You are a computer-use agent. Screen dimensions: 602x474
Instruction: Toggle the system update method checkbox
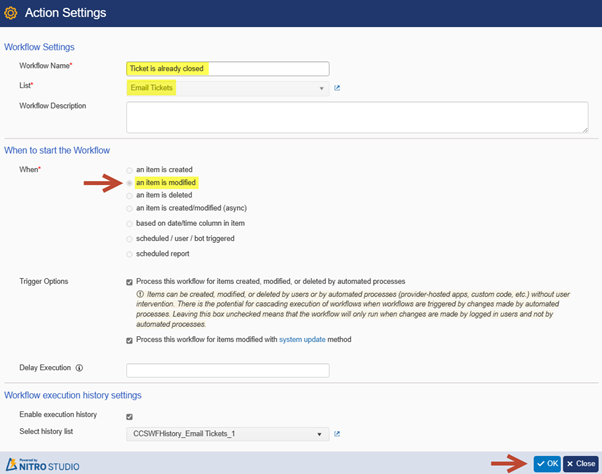coord(129,340)
